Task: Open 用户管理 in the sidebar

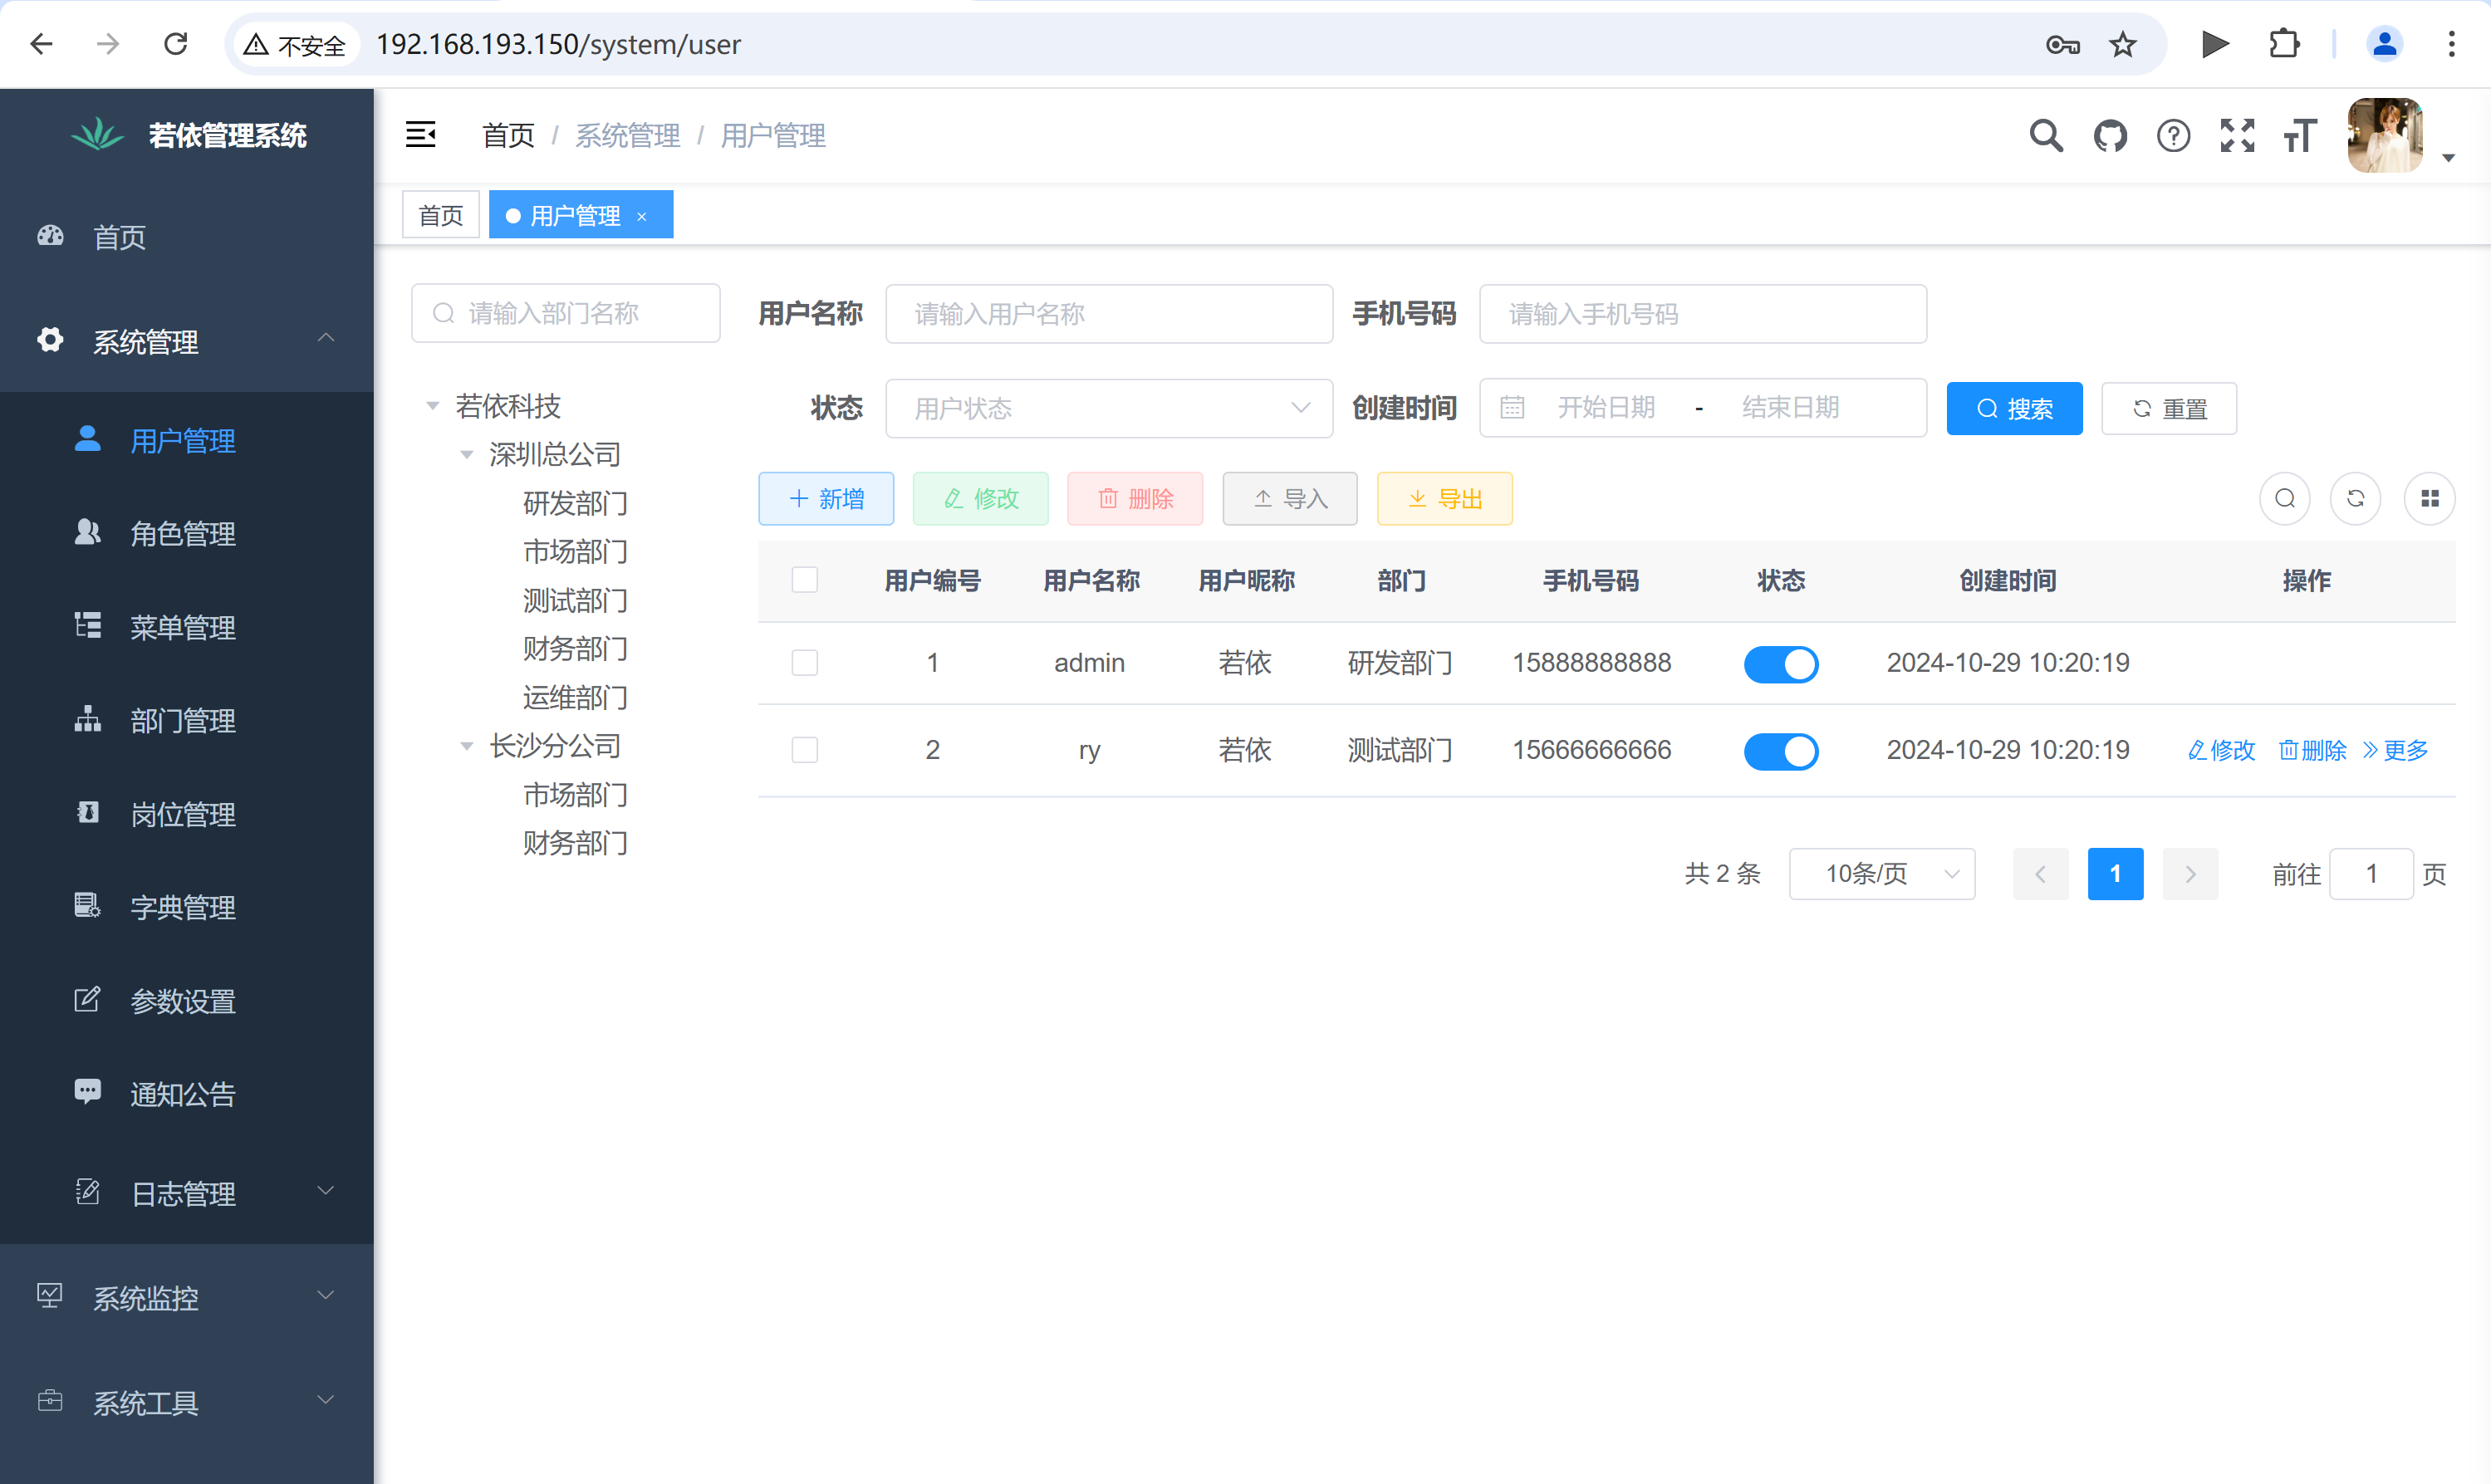Action: pyautogui.click(x=187, y=440)
